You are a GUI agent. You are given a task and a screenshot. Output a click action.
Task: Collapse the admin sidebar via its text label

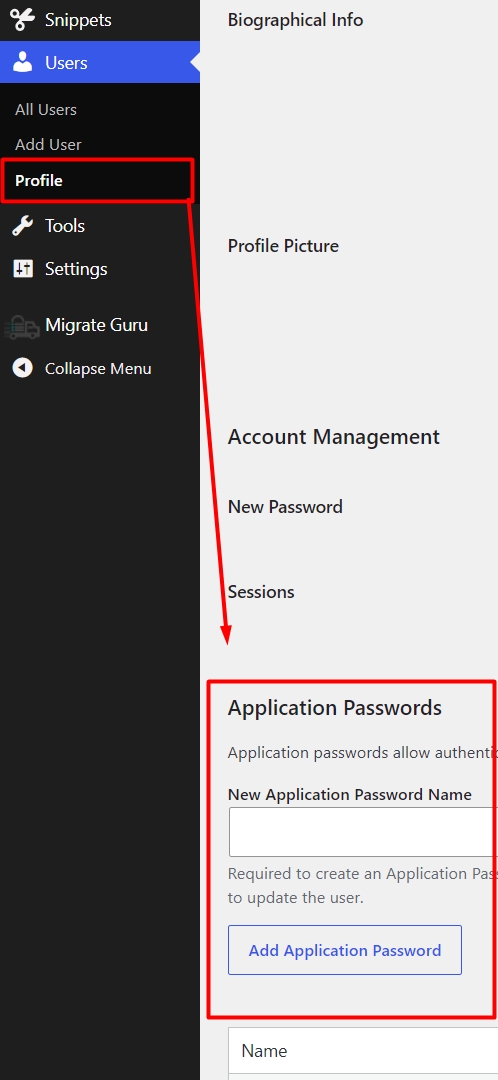click(98, 369)
